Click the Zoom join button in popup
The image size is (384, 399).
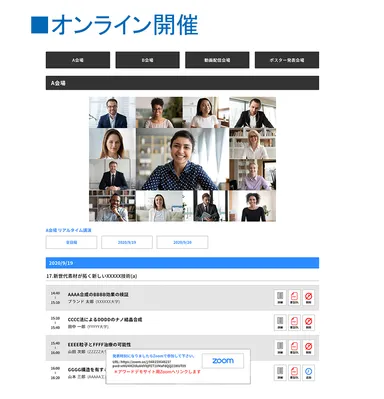(x=223, y=361)
